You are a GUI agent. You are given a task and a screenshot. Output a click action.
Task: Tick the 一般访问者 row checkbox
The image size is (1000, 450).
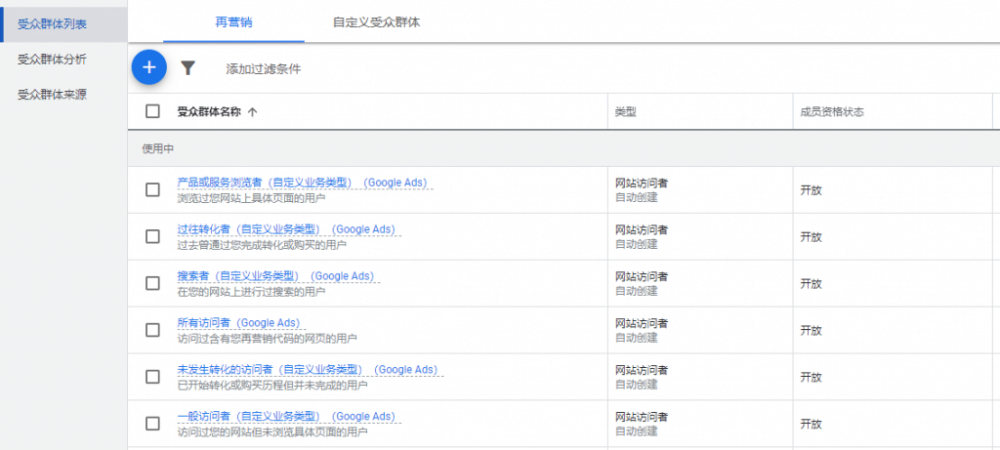152,423
